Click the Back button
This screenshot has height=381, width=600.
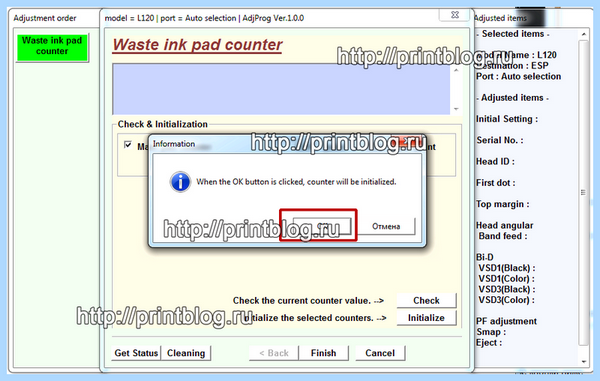click(274, 353)
